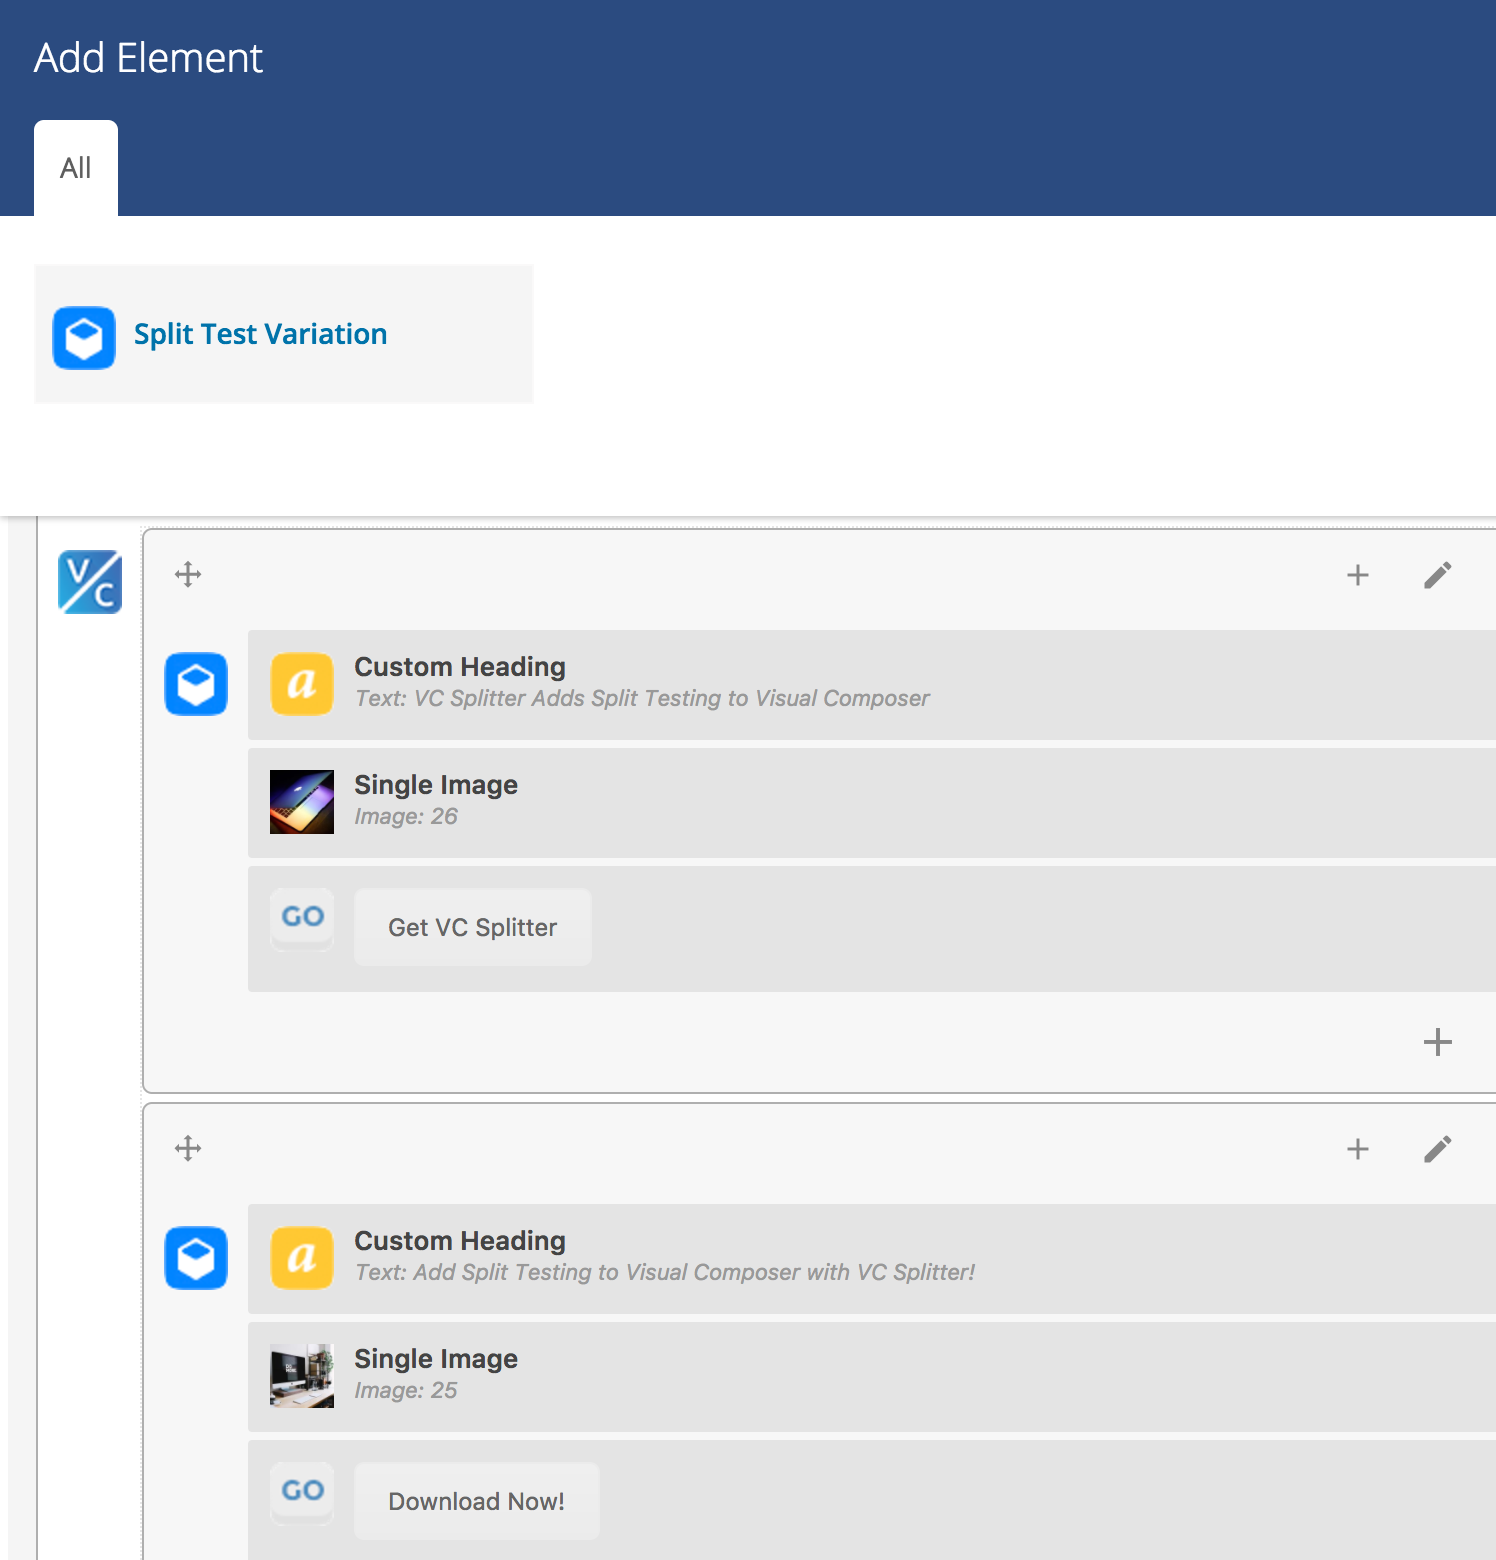Add a Split Test Variation element
The height and width of the screenshot is (1560, 1496).
pos(284,334)
